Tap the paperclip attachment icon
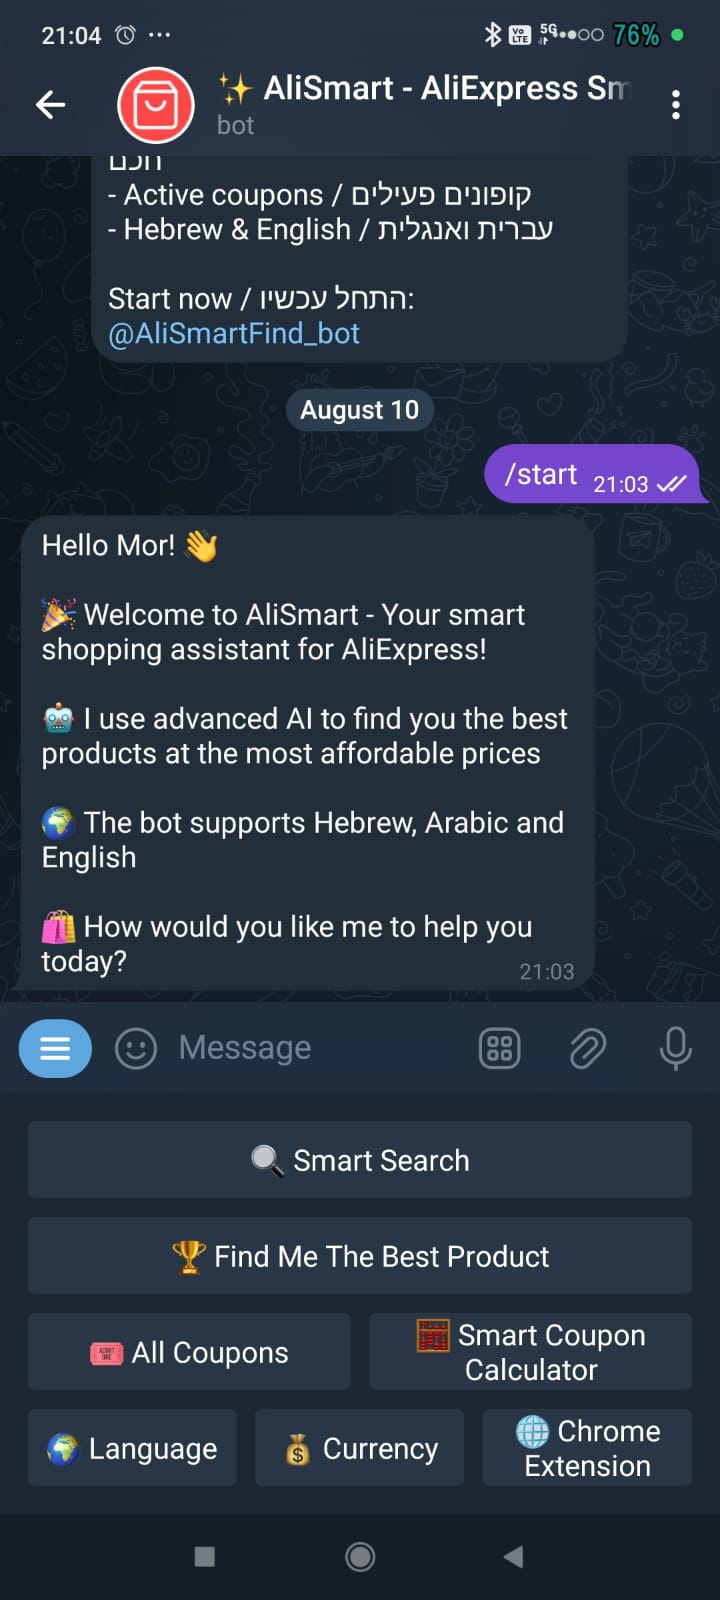 click(x=588, y=1048)
